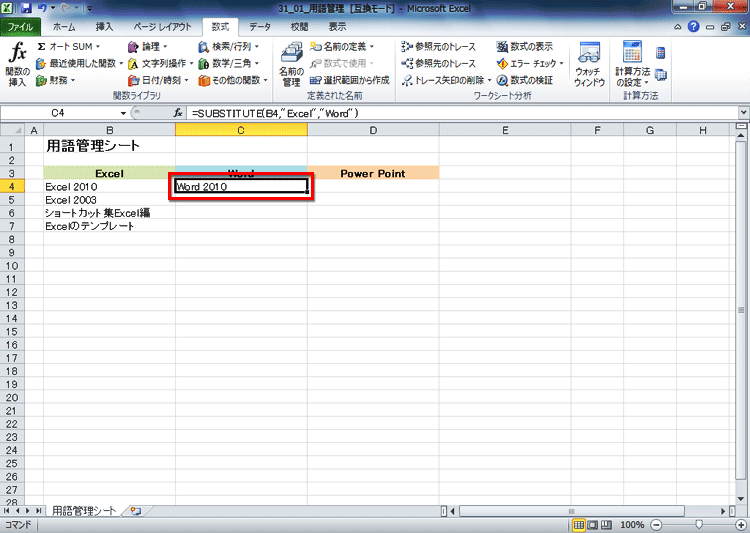Switch to the Page Layout (ページ レイアウト) tab
Screen dimensions: 750x533
tap(162, 27)
